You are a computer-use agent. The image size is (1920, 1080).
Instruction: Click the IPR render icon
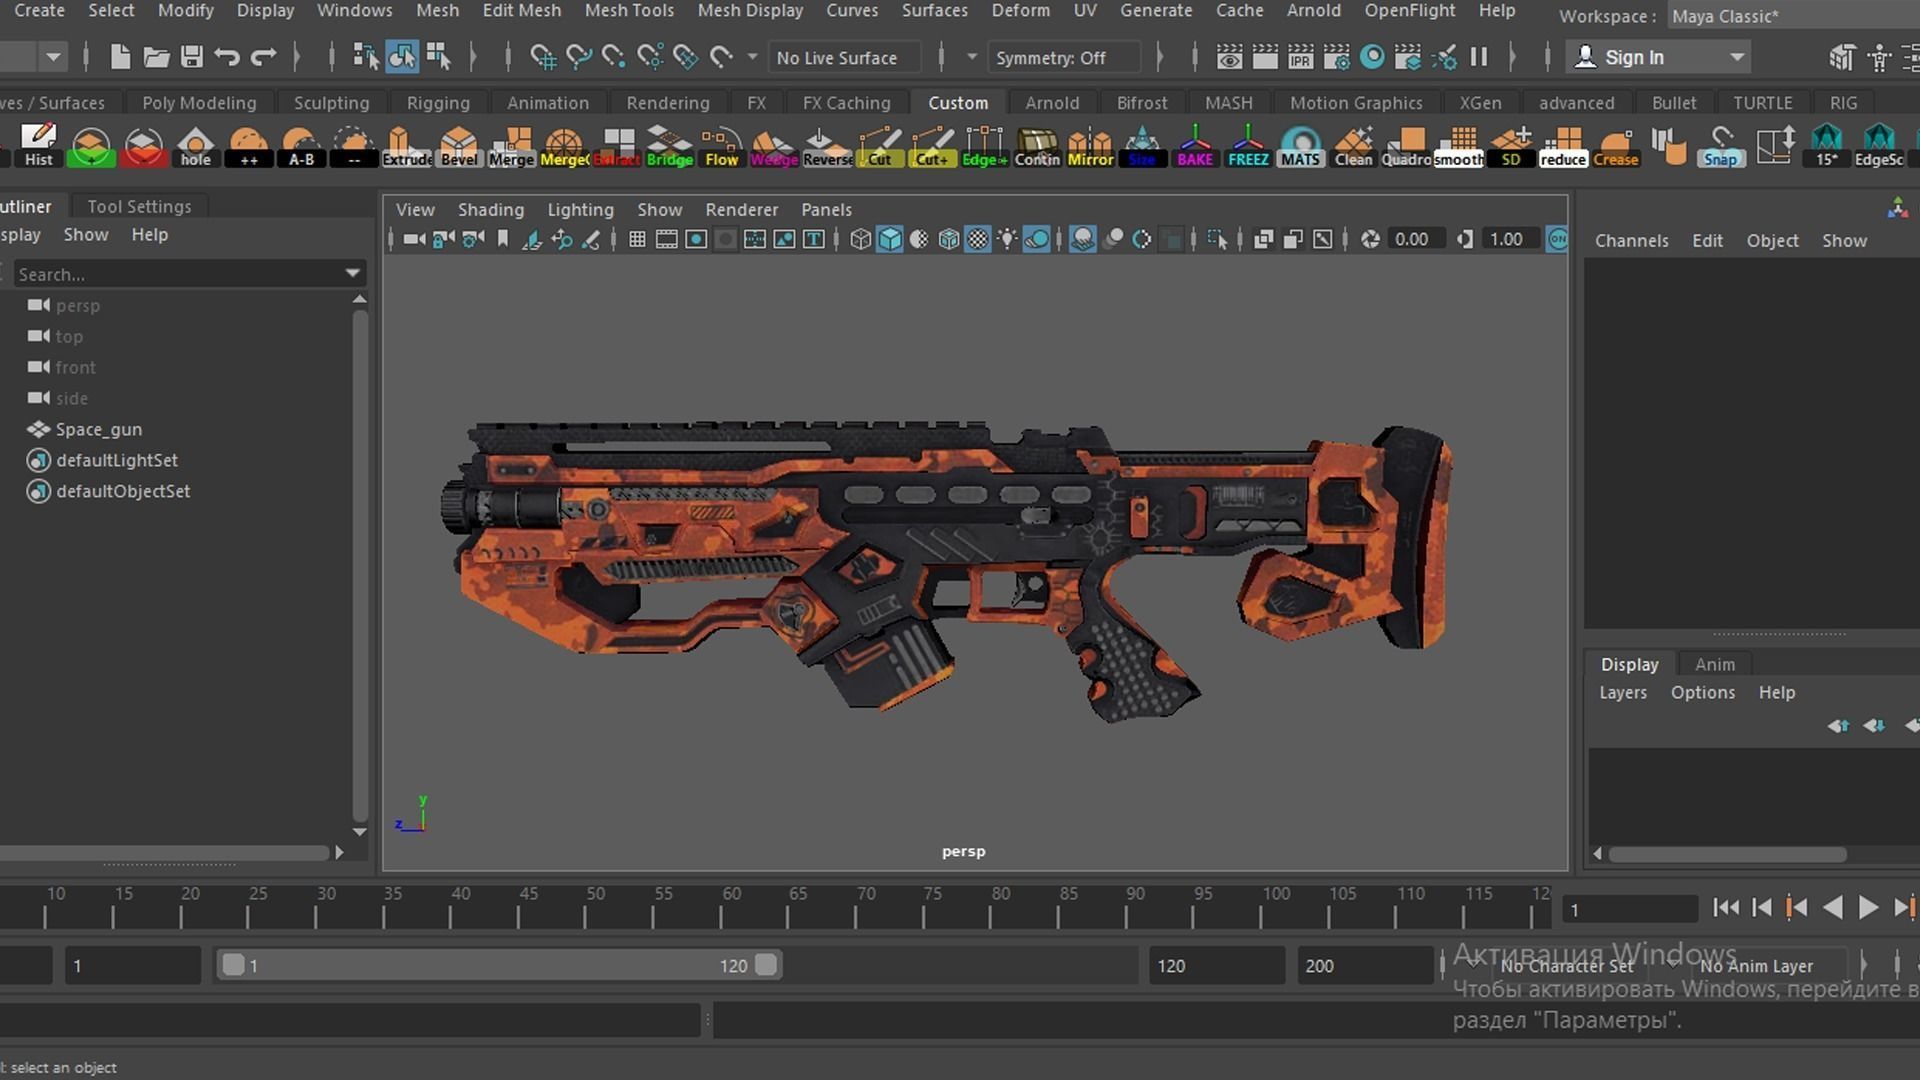pyautogui.click(x=1300, y=57)
